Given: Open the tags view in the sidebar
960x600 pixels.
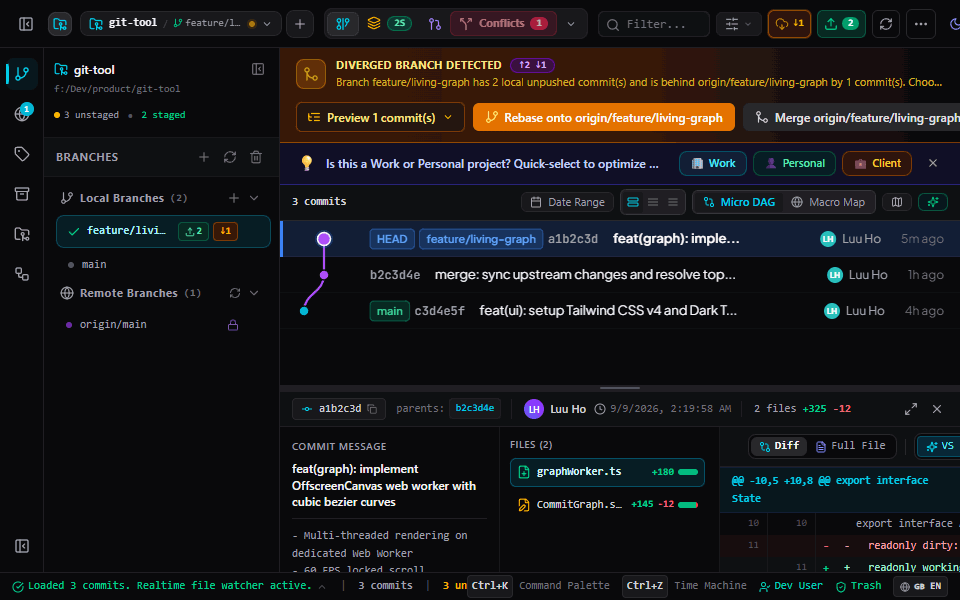Looking at the screenshot, I should (x=22, y=154).
